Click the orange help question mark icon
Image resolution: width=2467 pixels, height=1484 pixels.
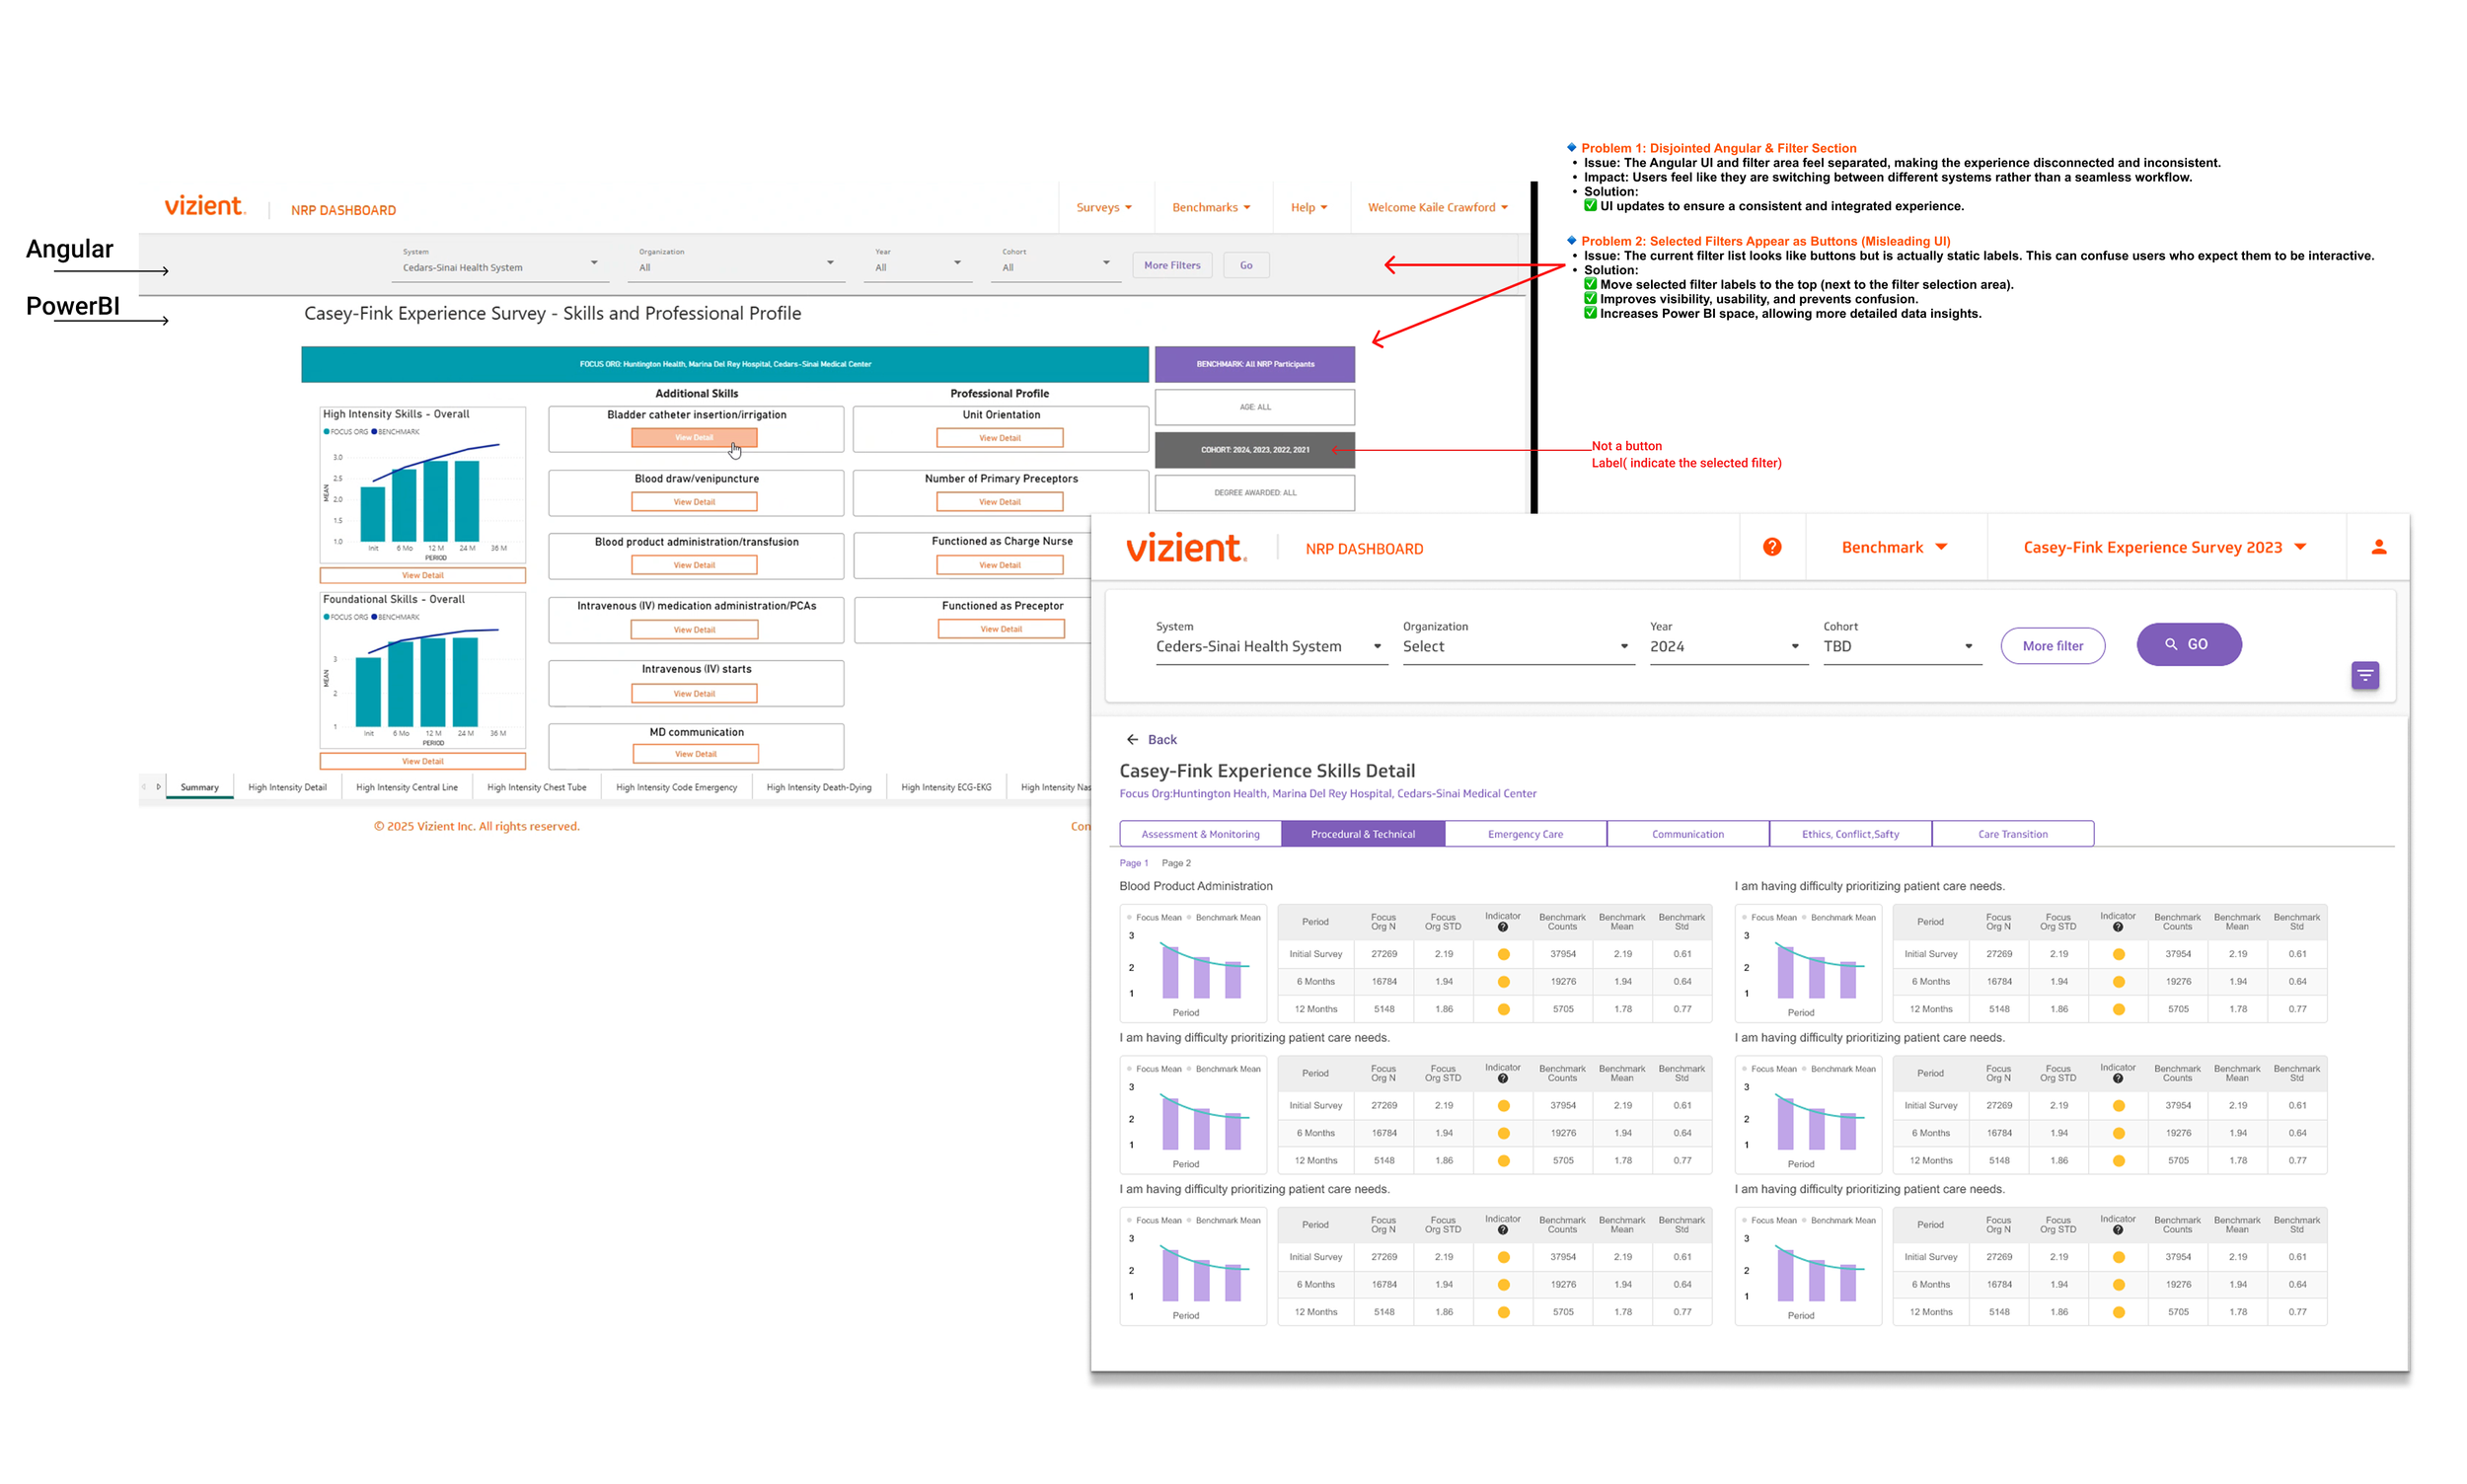point(1771,547)
